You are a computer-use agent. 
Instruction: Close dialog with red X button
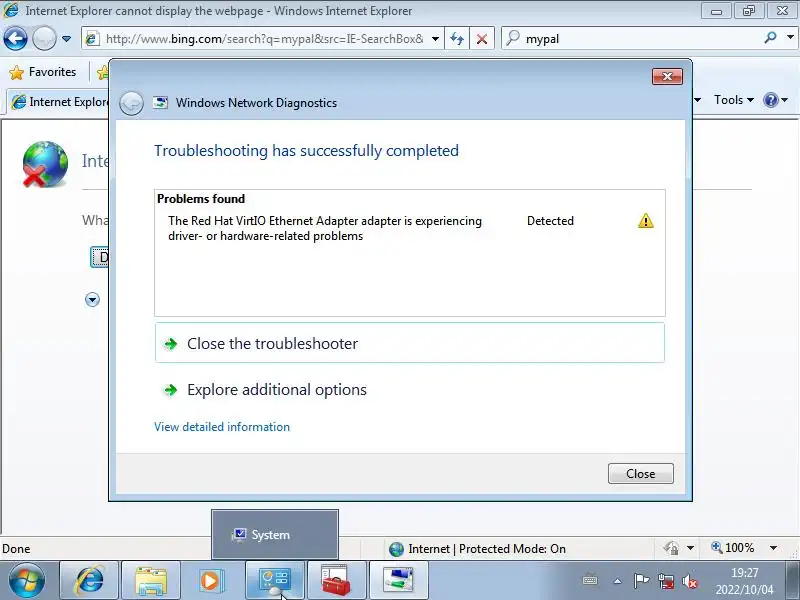[x=667, y=77]
